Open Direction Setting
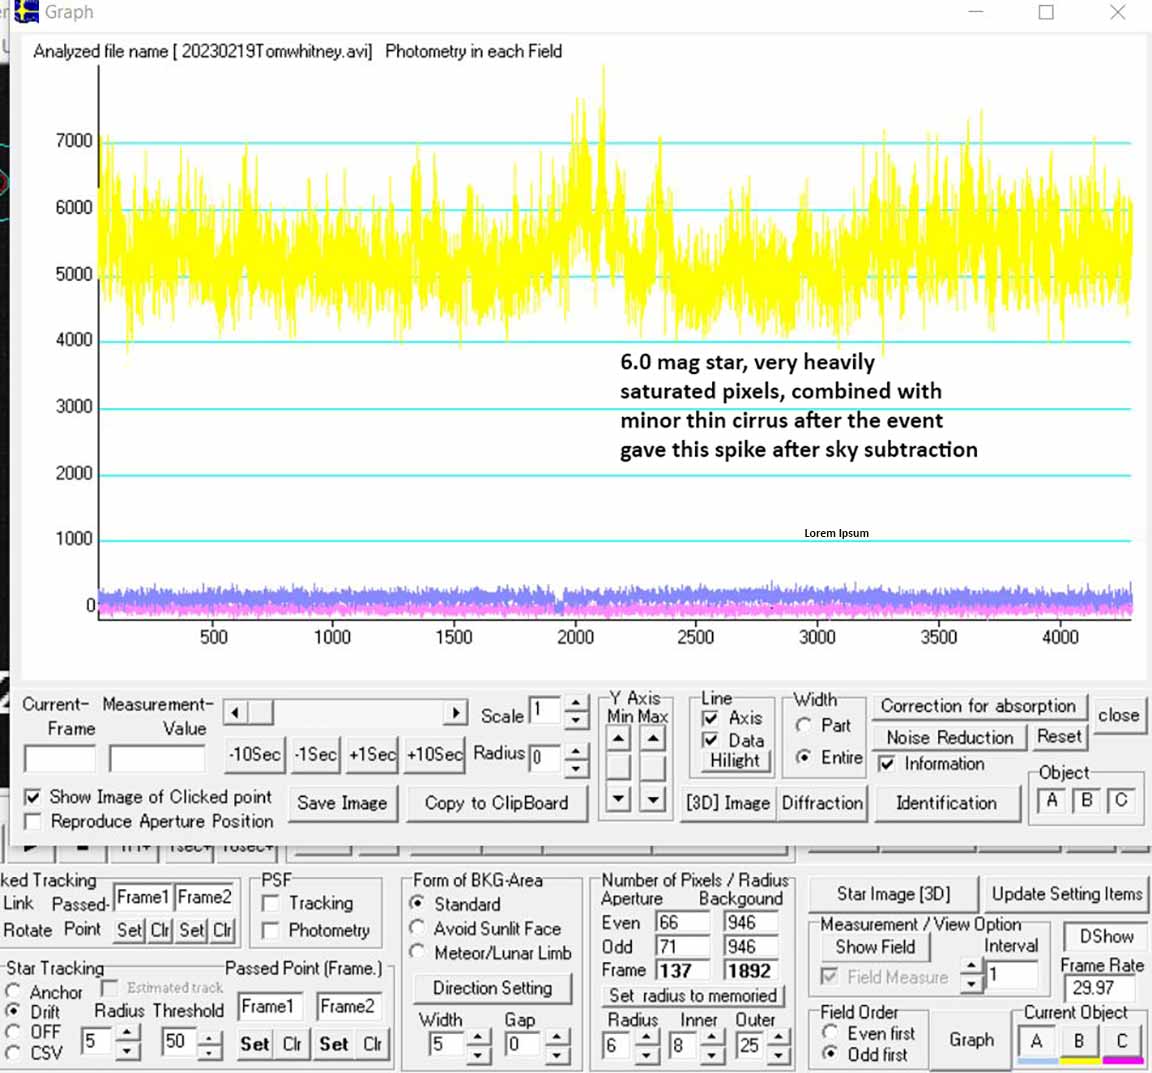This screenshot has width=1152, height=1073. [x=492, y=988]
